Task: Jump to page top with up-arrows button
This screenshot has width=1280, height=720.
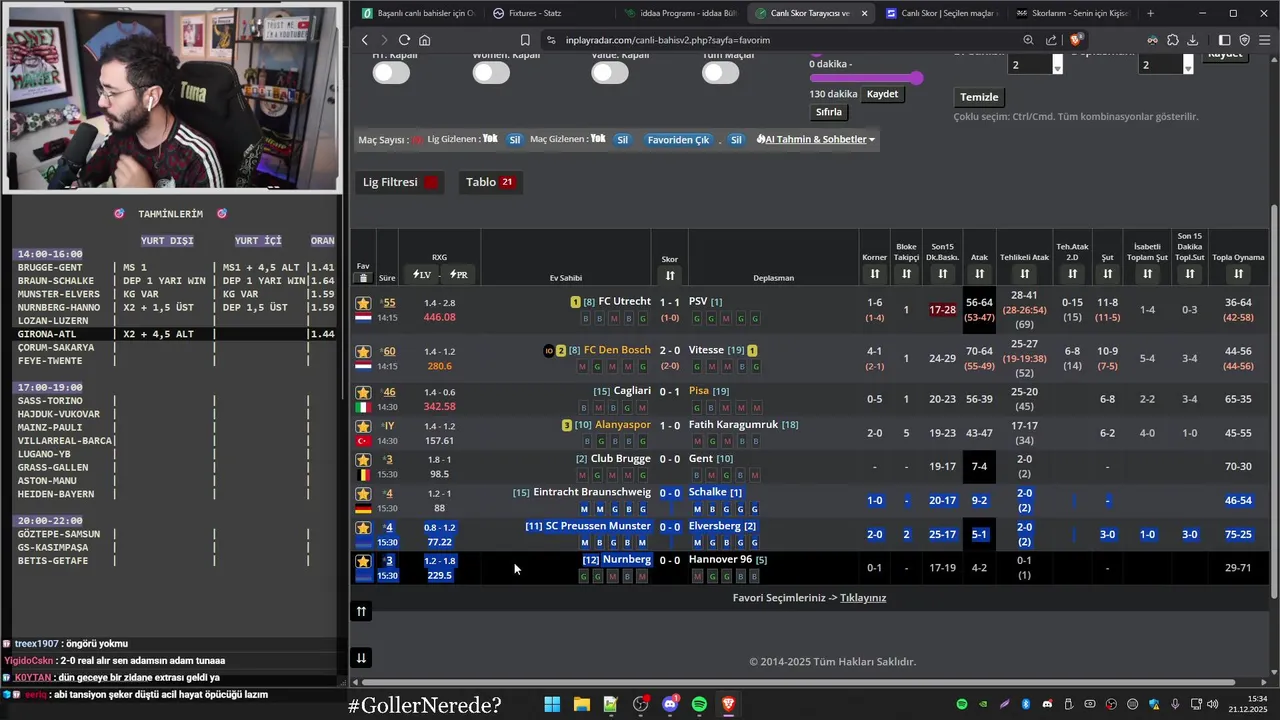Action: (361, 611)
